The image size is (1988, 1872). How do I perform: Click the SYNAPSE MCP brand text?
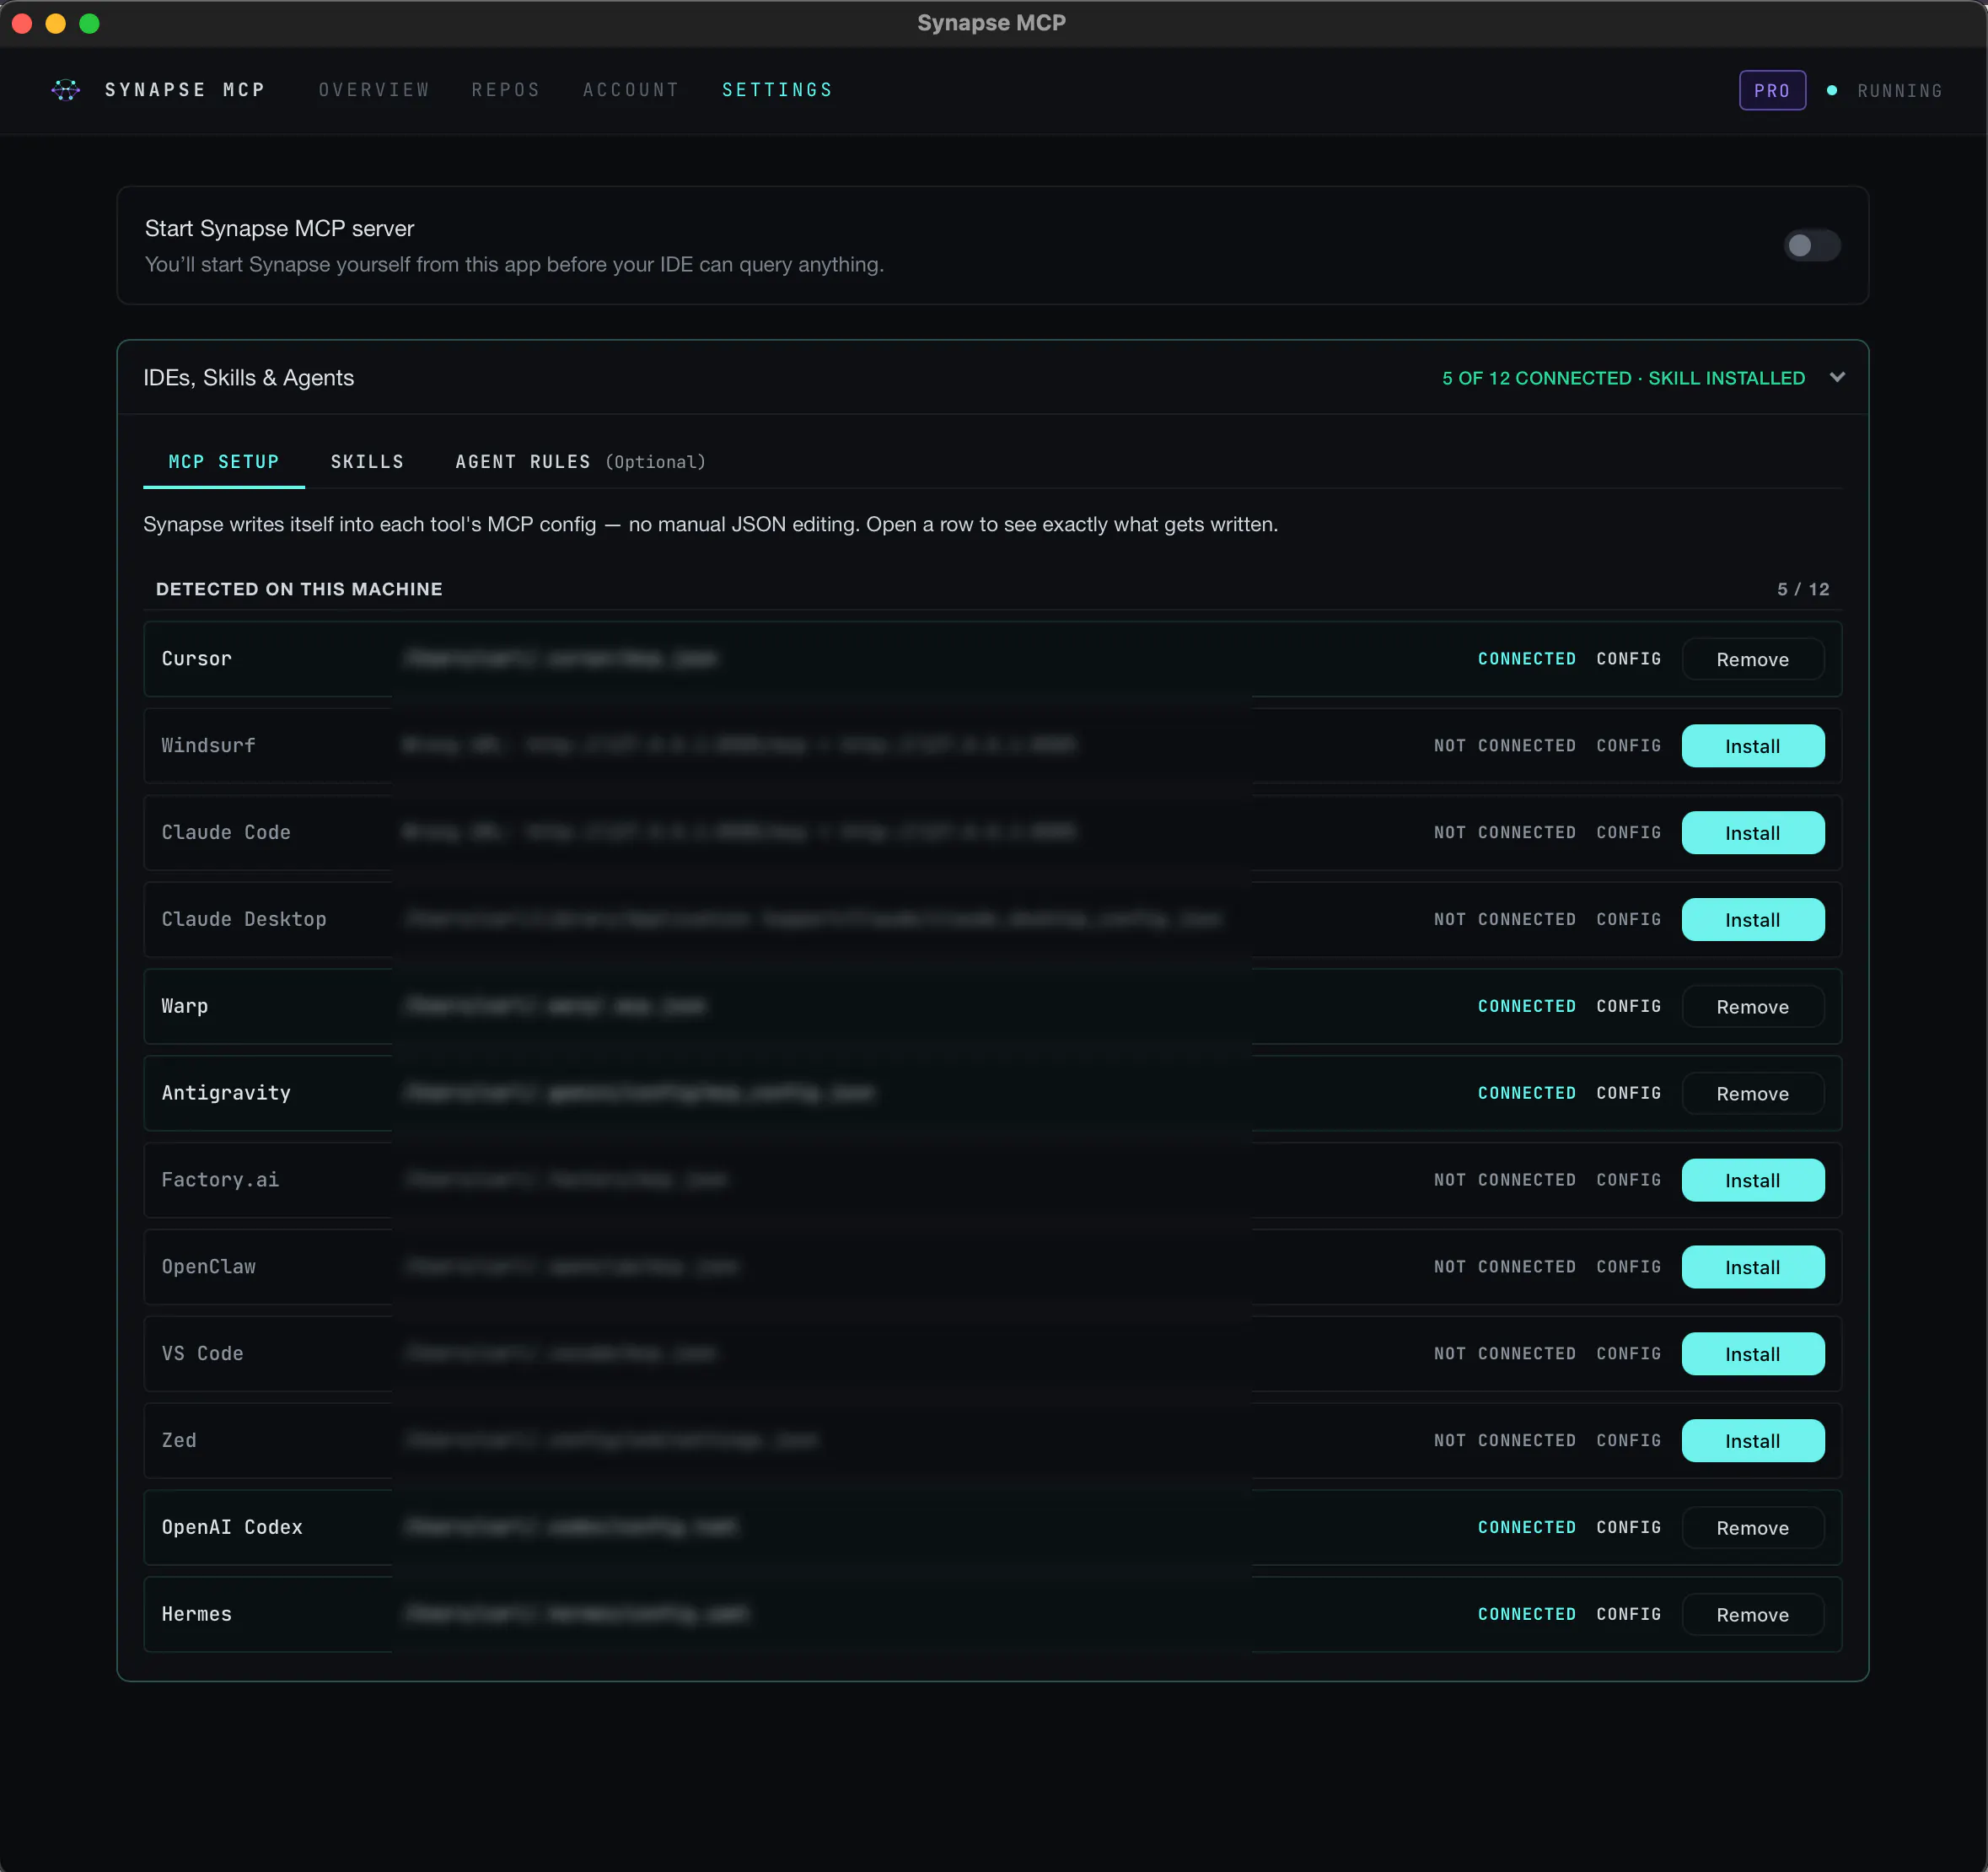click(x=185, y=90)
